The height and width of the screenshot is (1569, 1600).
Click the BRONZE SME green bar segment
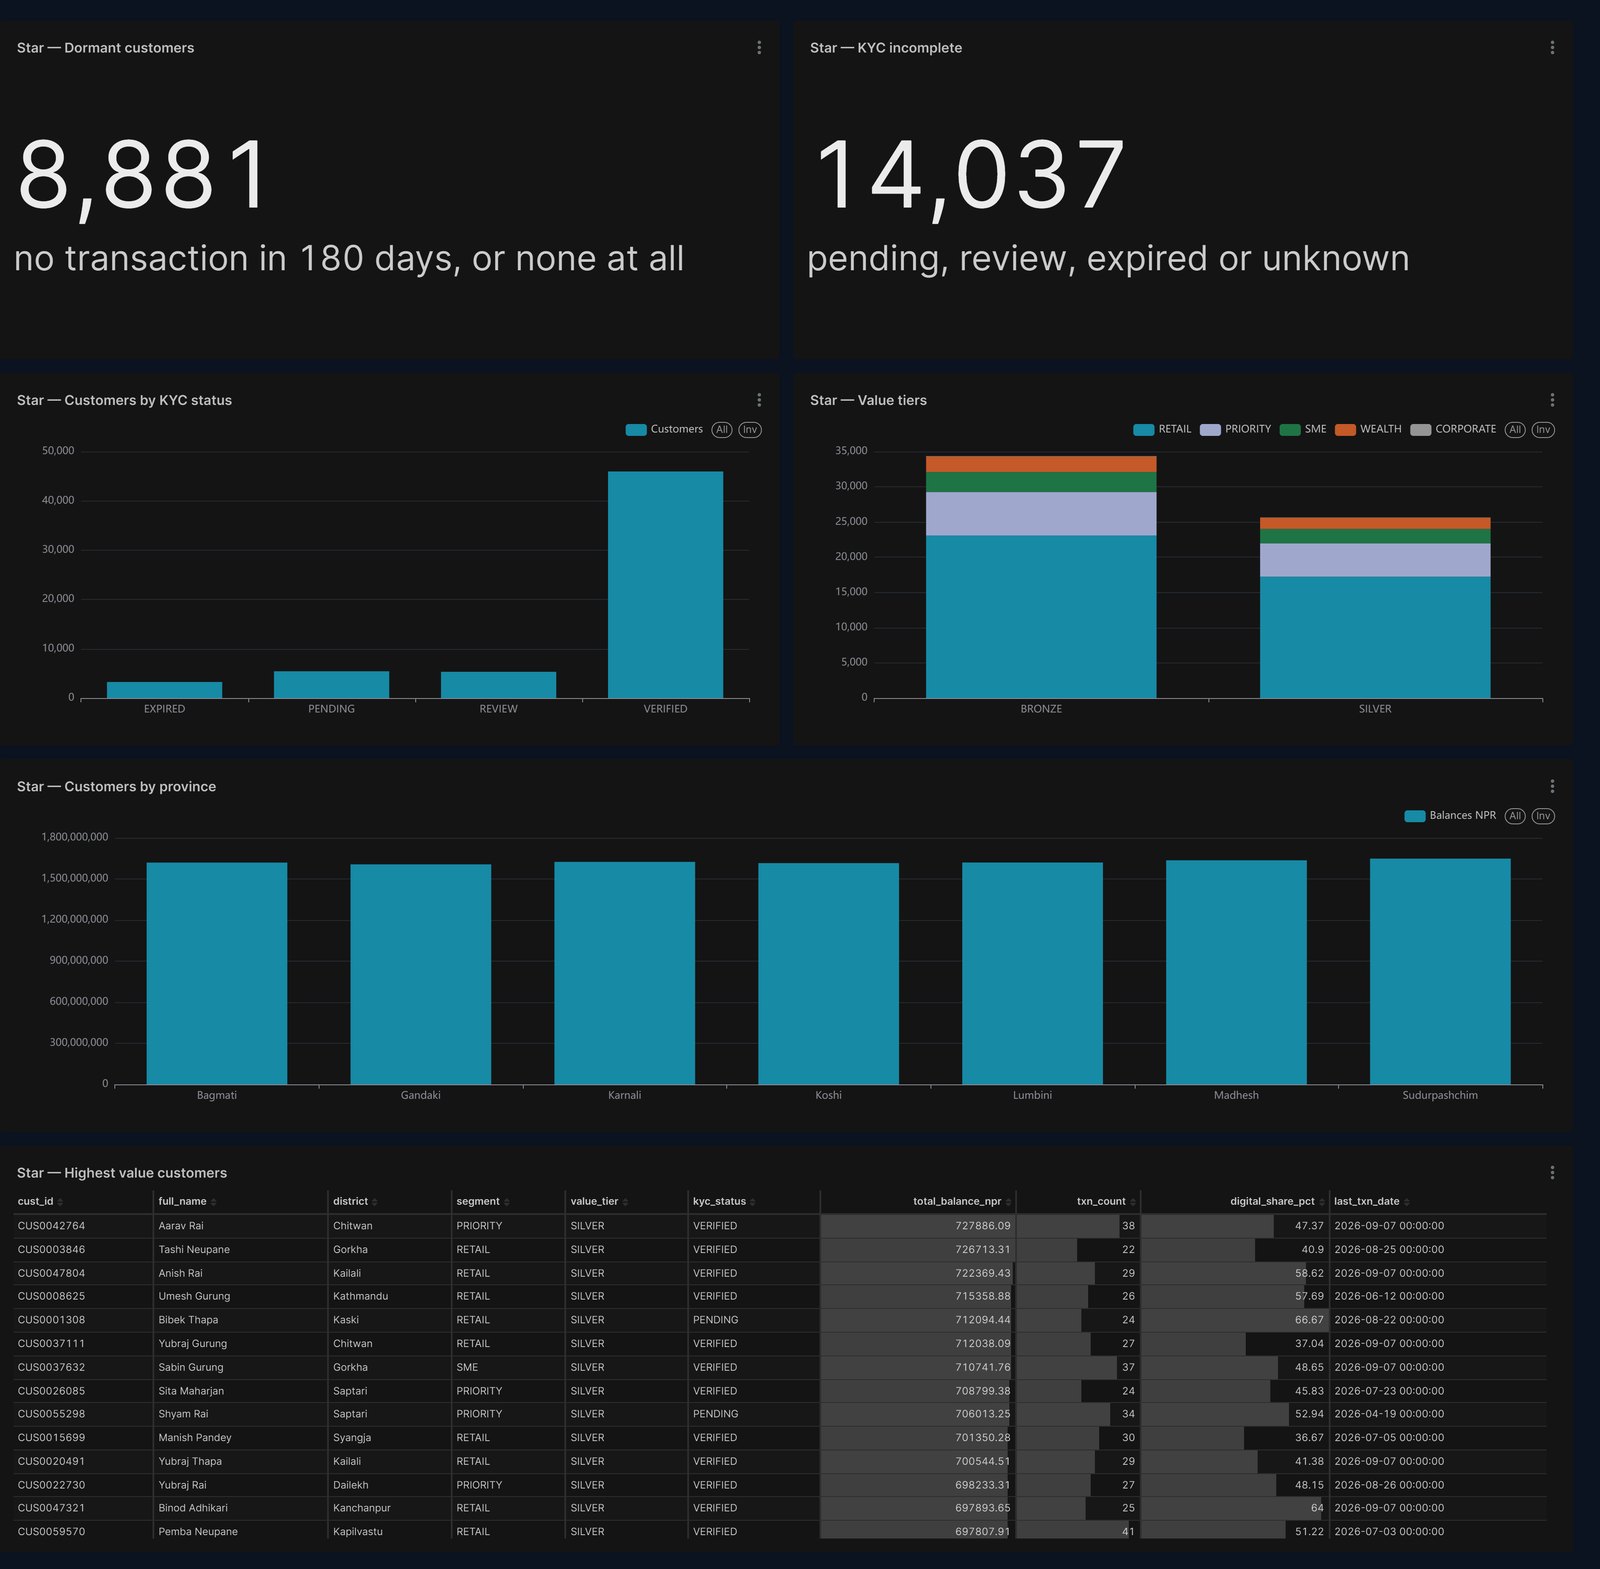[x=1041, y=482]
